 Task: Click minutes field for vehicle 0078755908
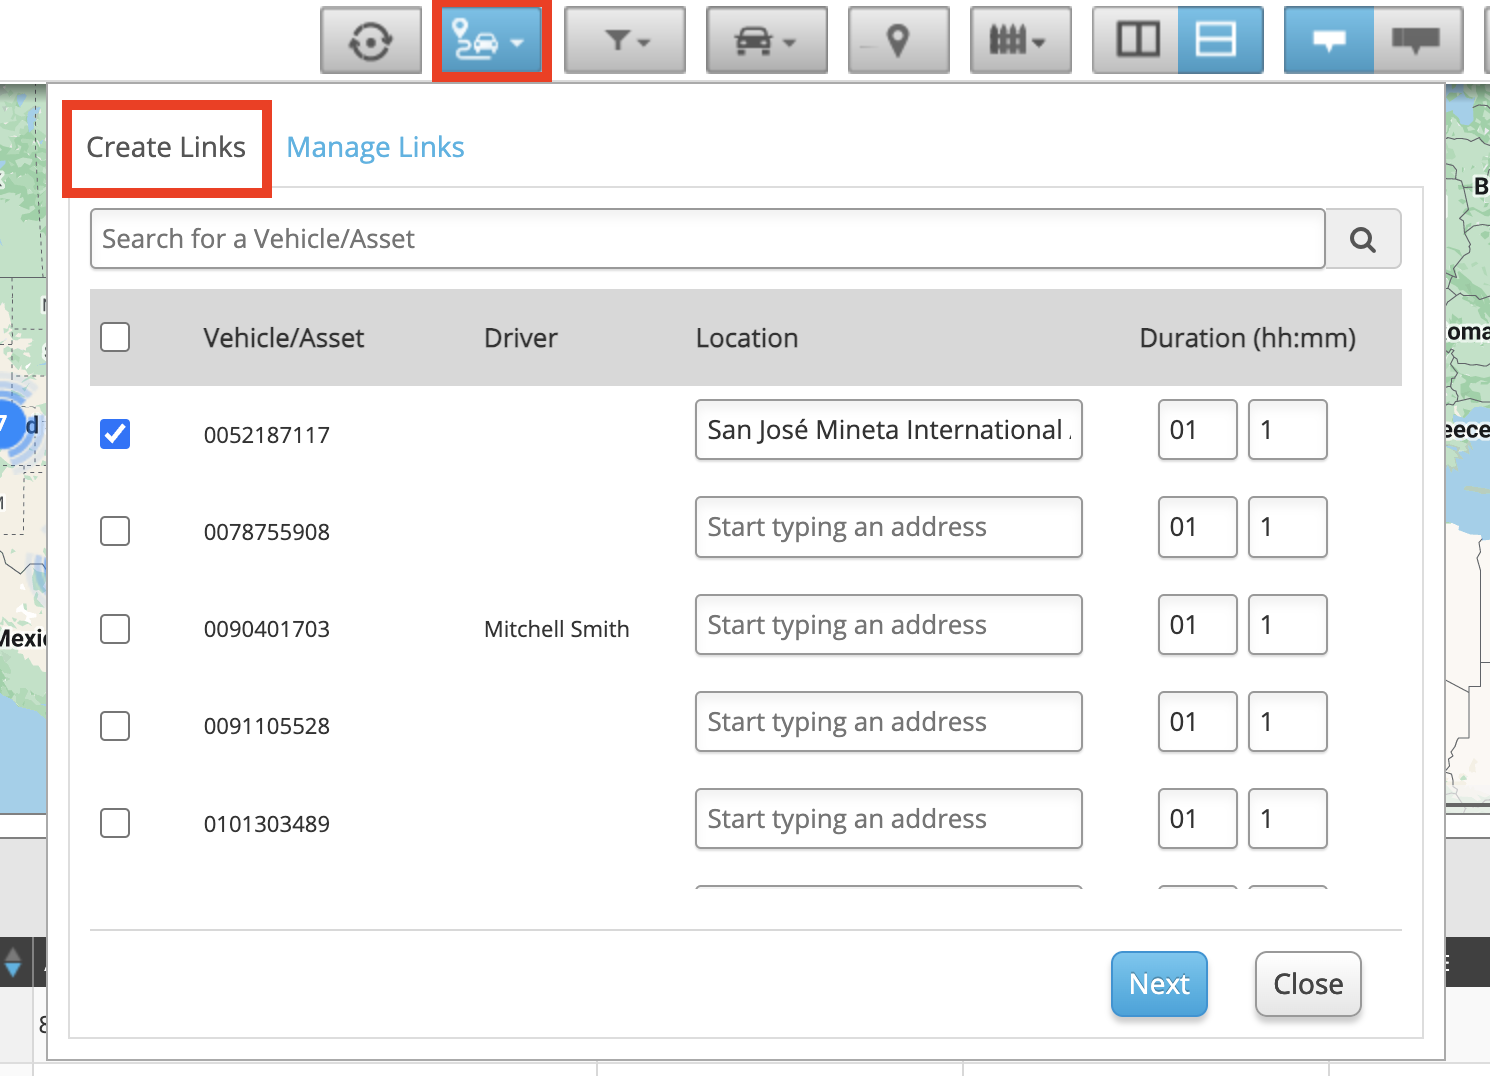[x=1288, y=527]
